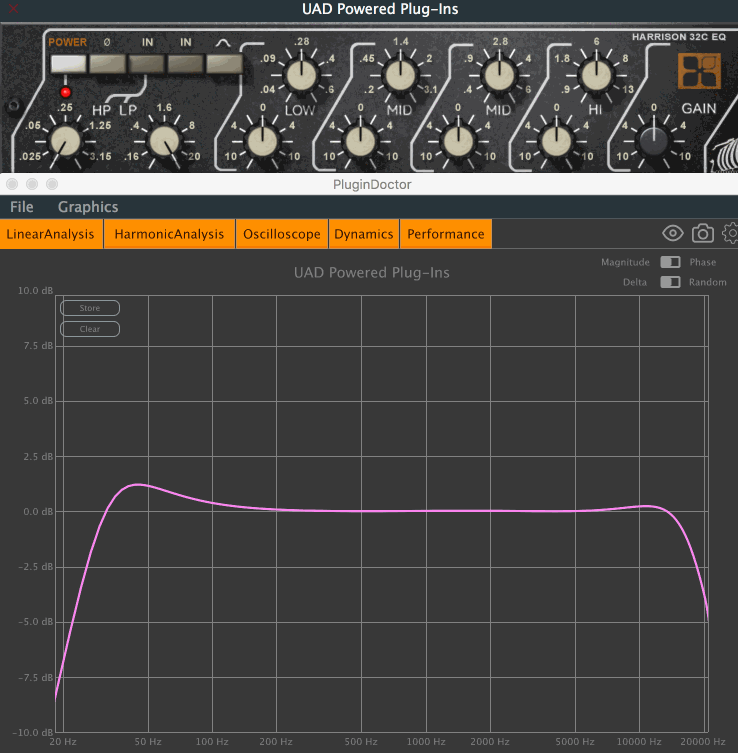
Task: Click the 0.0 dB axis label
Action: [38, 511]
